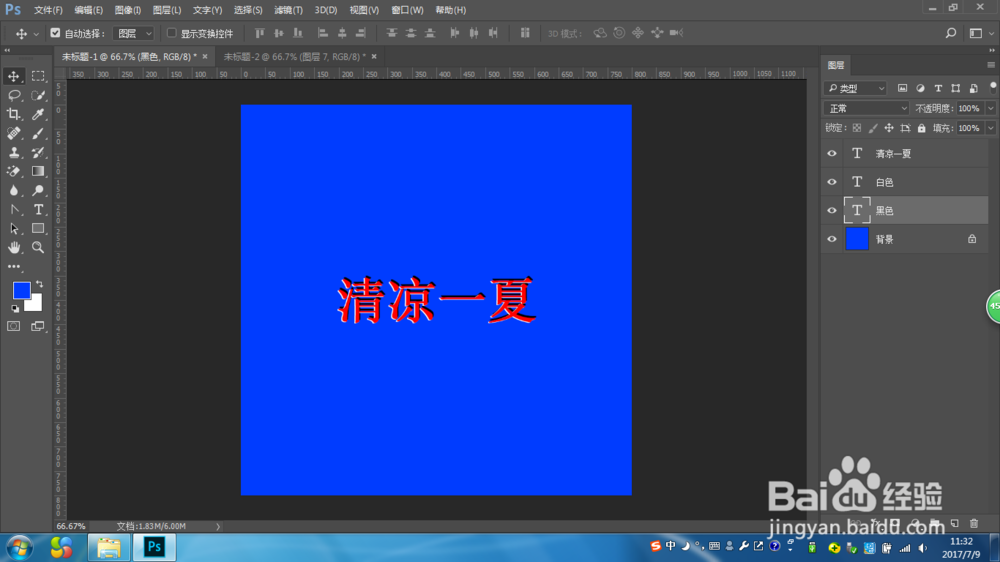Swap foreground and background colors
Screen dimensions: 1000x562
click(40, 284)
